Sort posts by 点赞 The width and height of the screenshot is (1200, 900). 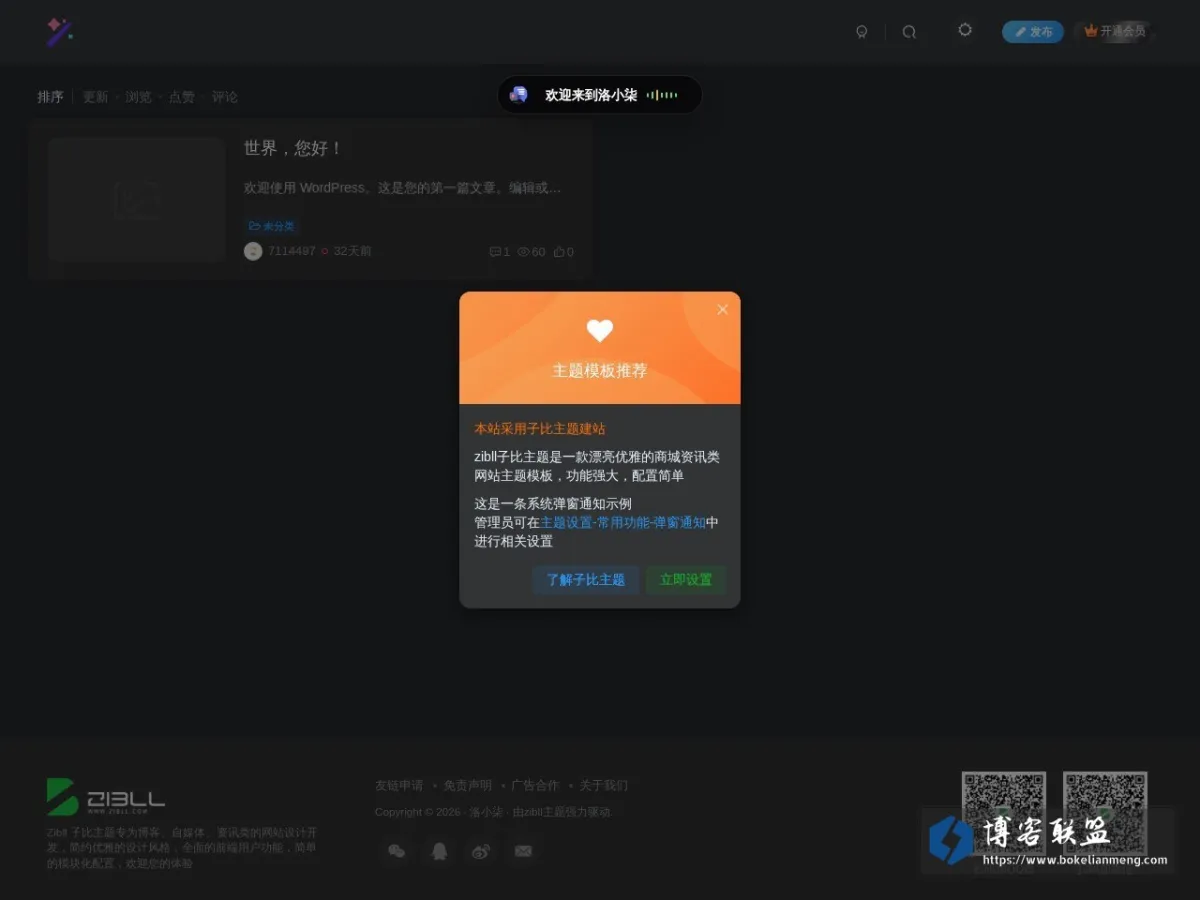click(181, 97)
